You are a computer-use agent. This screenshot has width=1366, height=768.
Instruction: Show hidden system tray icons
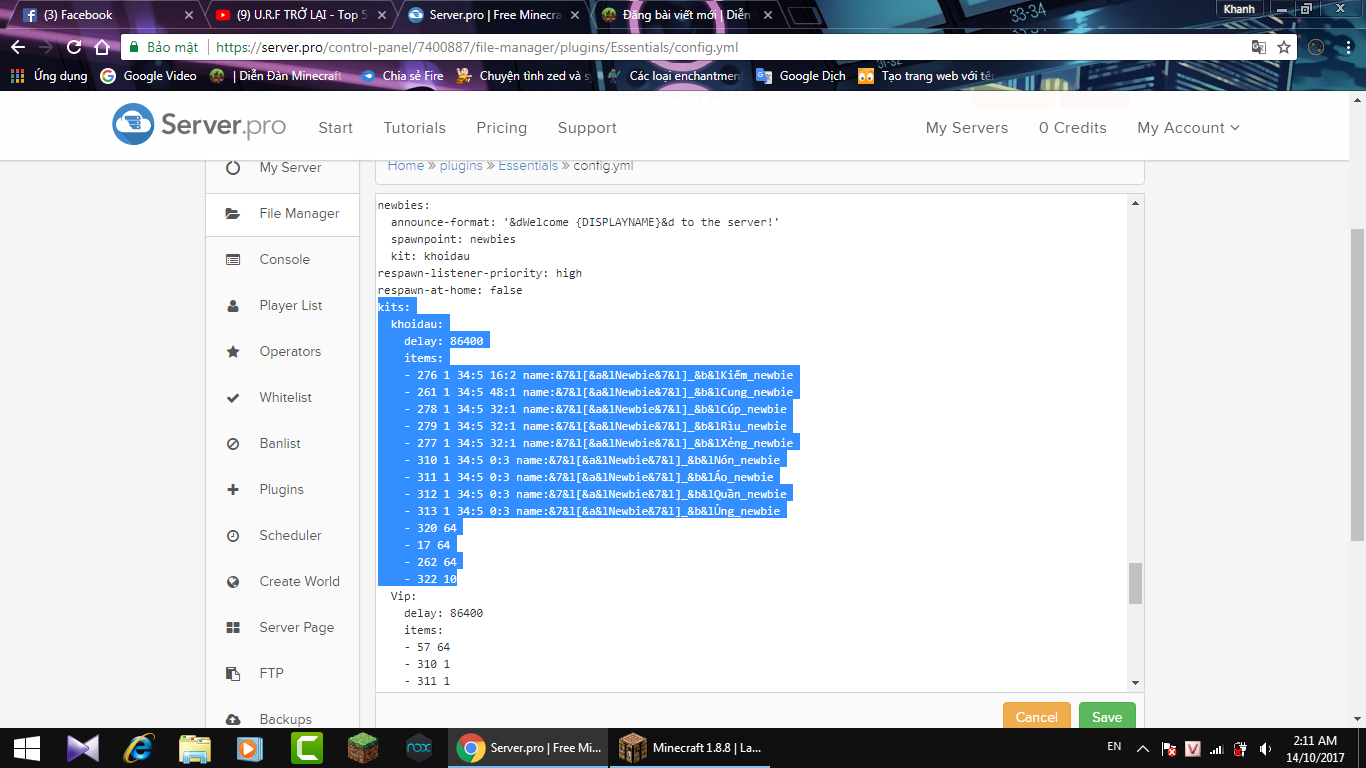(1142, 748)
